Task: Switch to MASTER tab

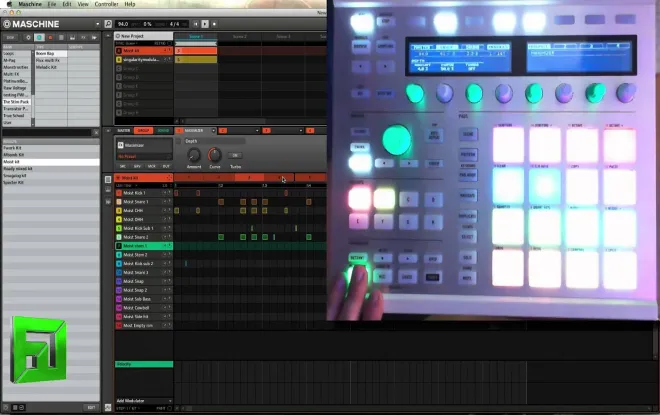Action: (124, 130)
